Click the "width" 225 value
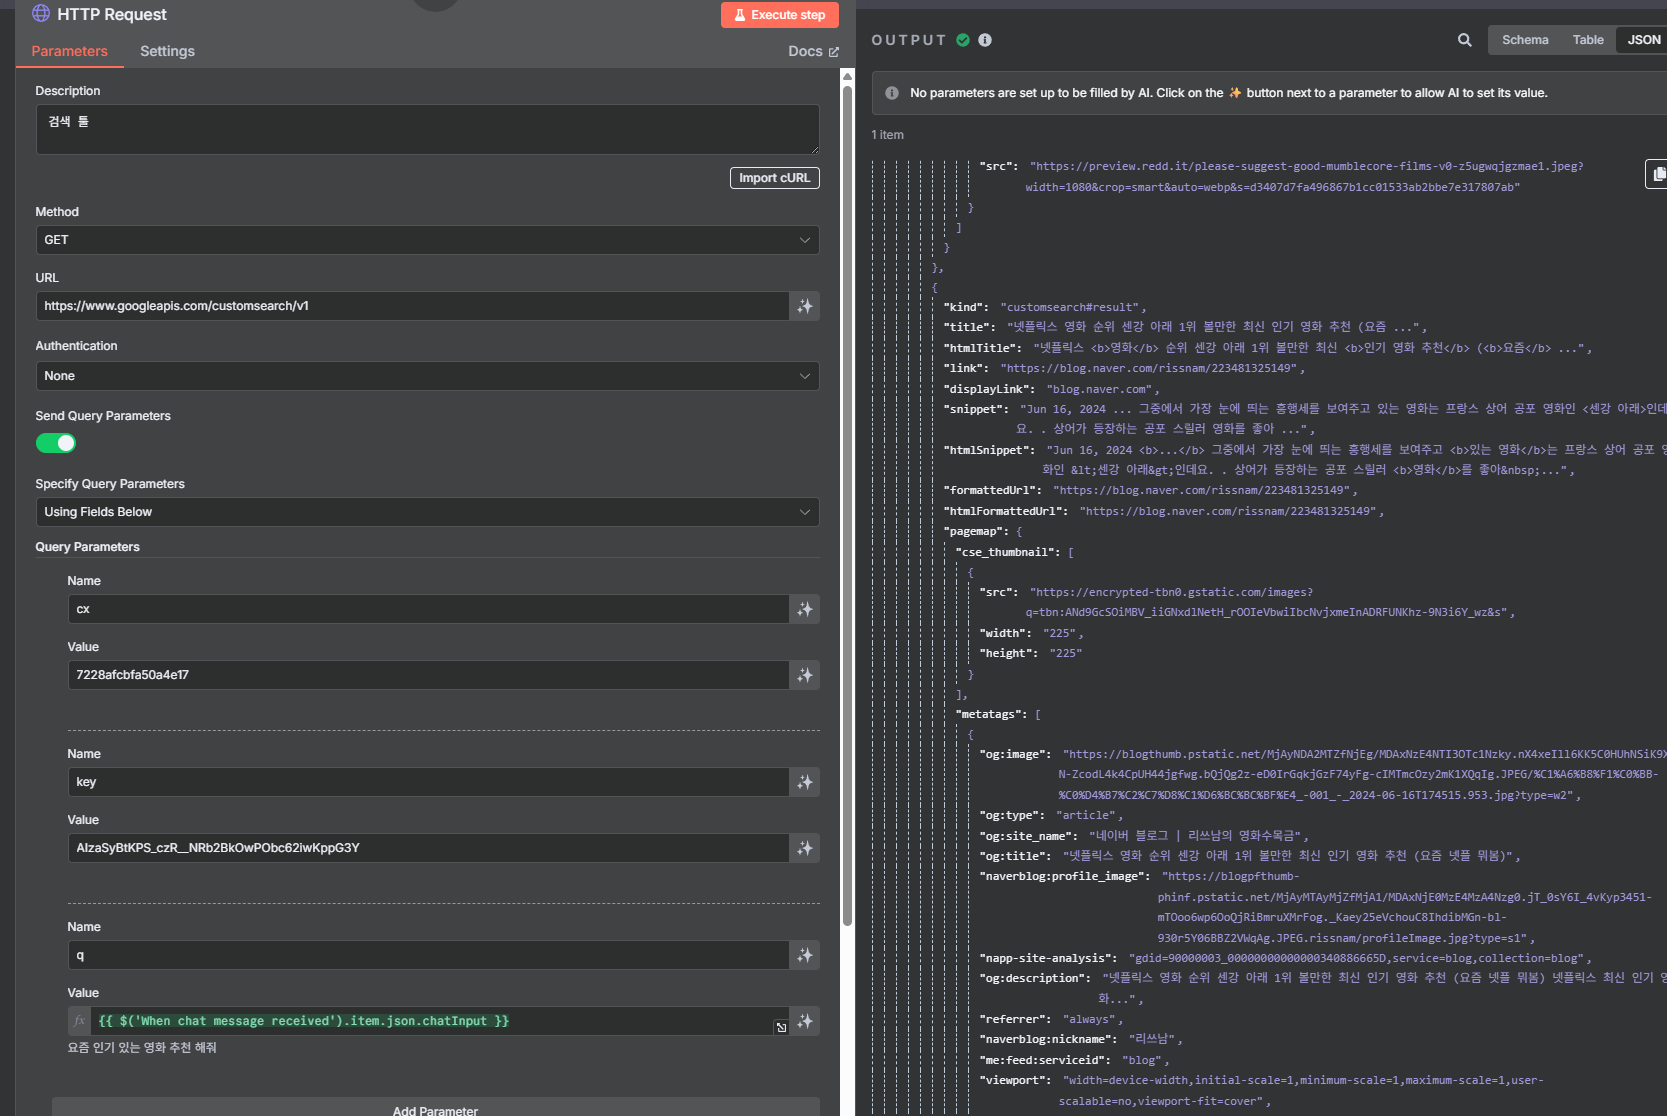This screenshot has width=1667, height=1116. pos(1060,633)
